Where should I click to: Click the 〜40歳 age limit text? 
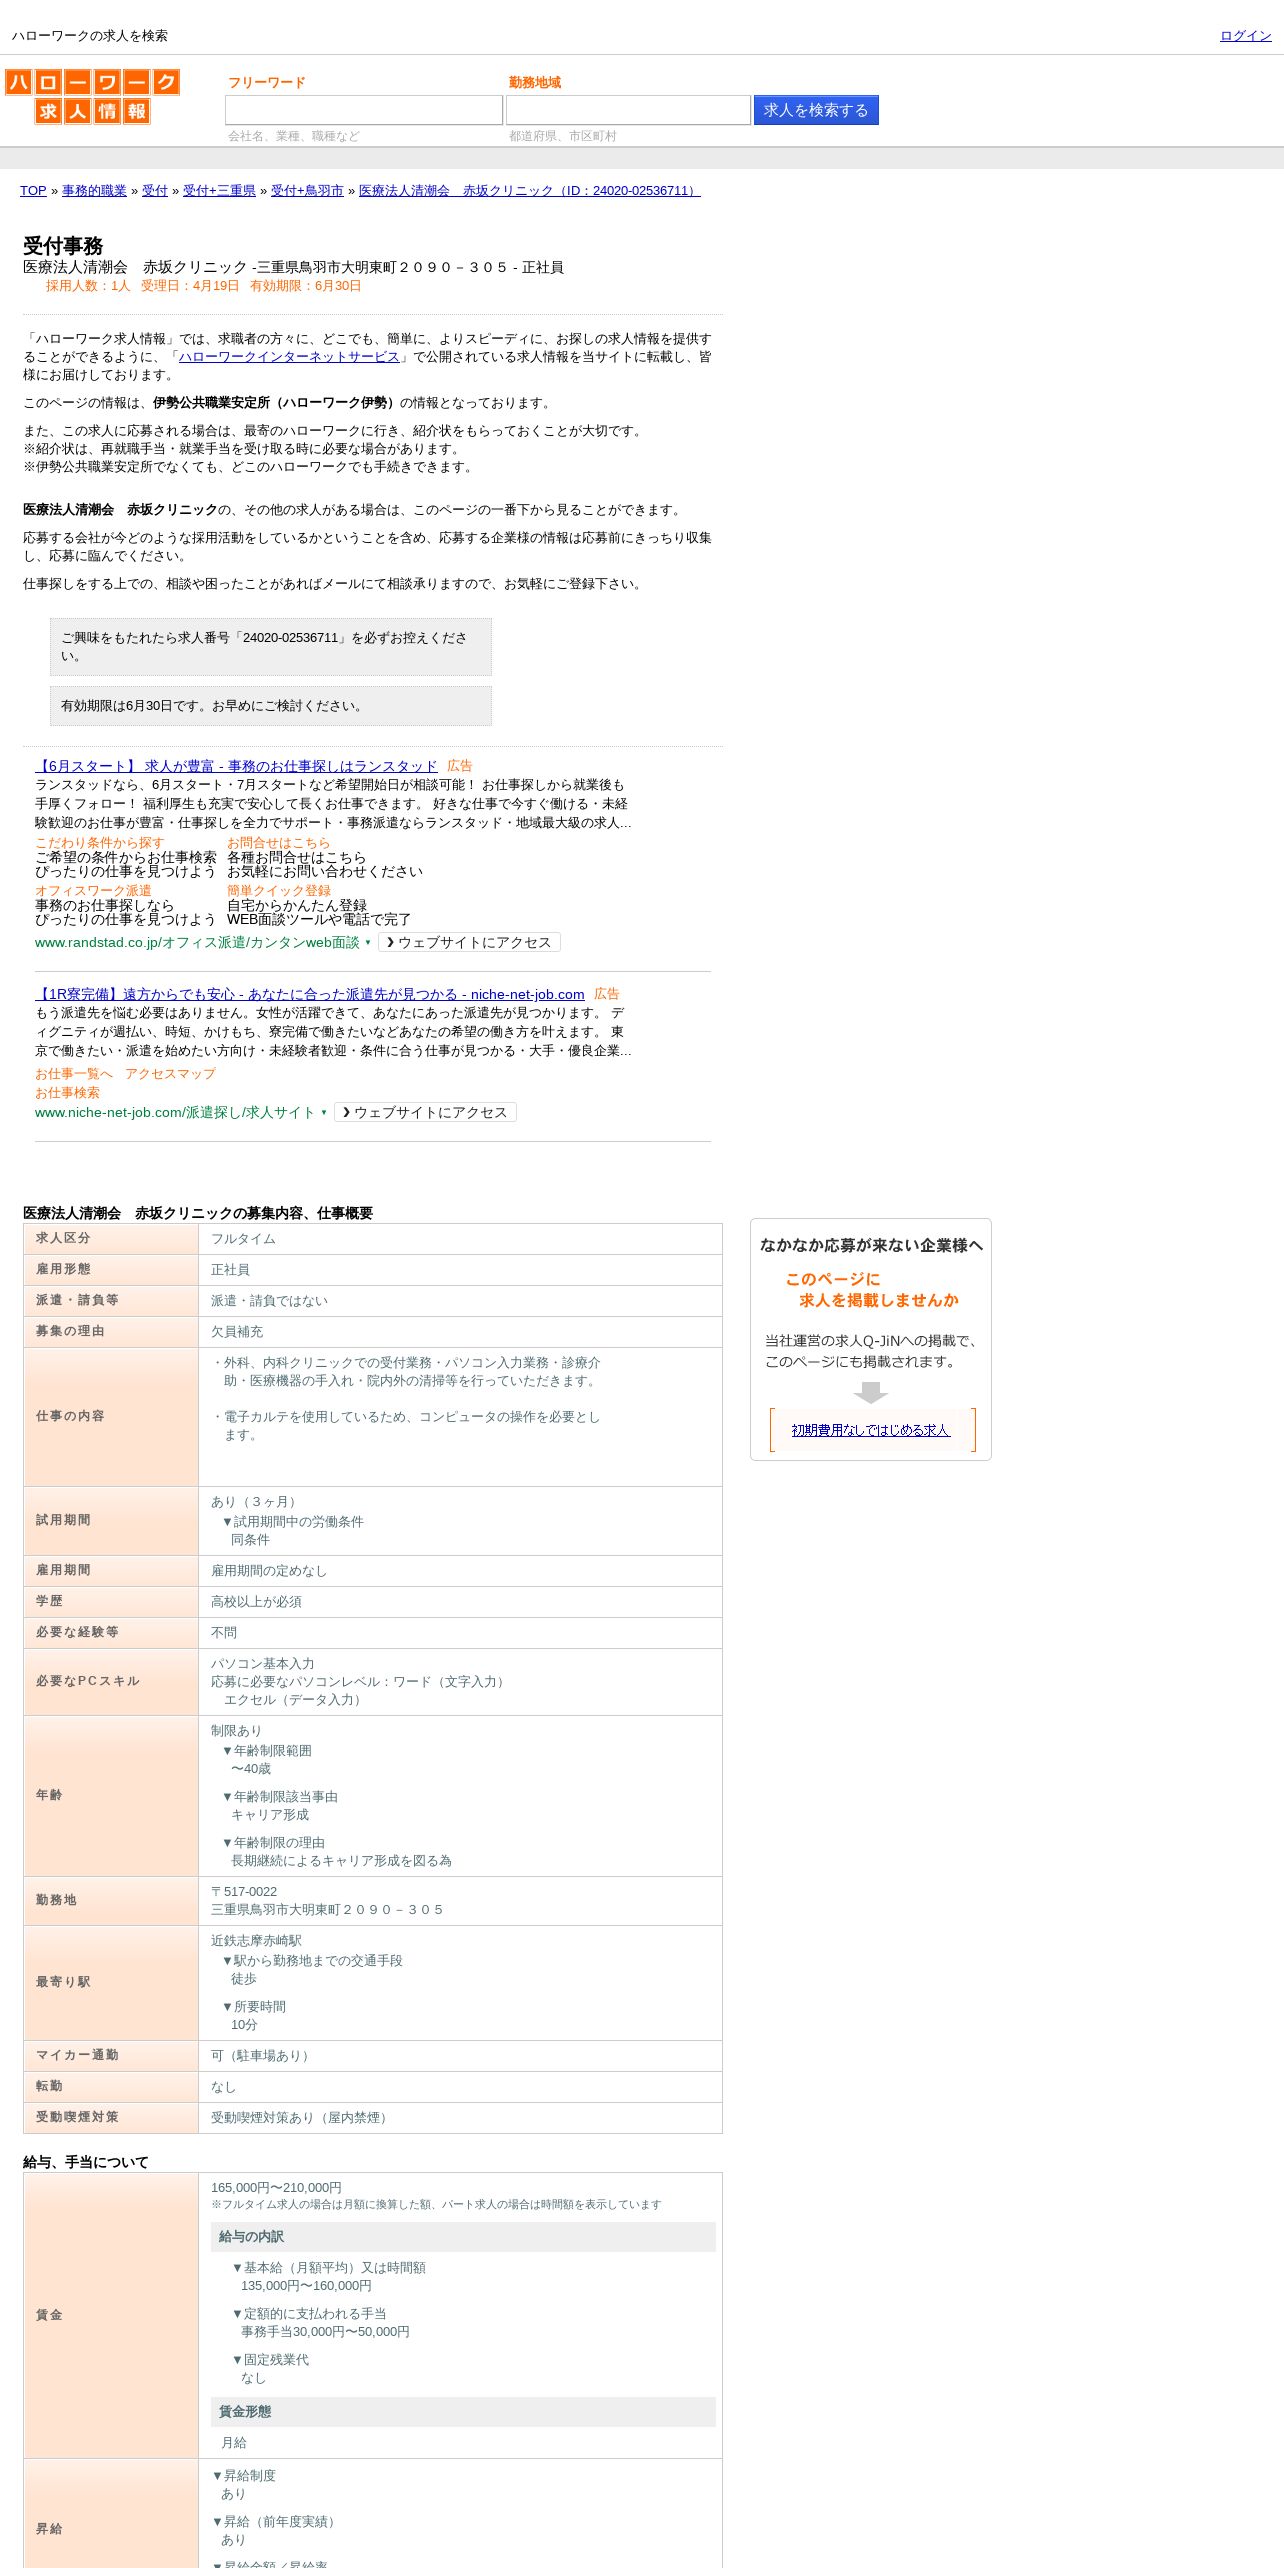251,1770
